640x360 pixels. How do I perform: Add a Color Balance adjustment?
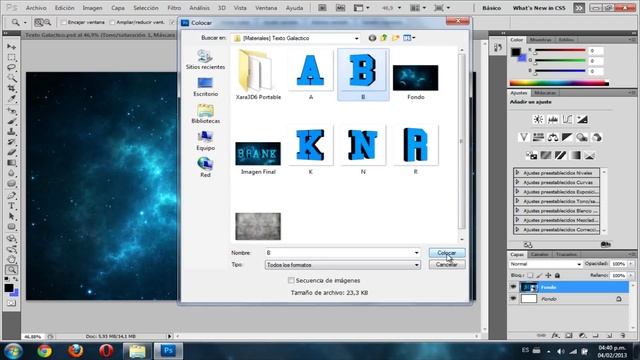553,137
